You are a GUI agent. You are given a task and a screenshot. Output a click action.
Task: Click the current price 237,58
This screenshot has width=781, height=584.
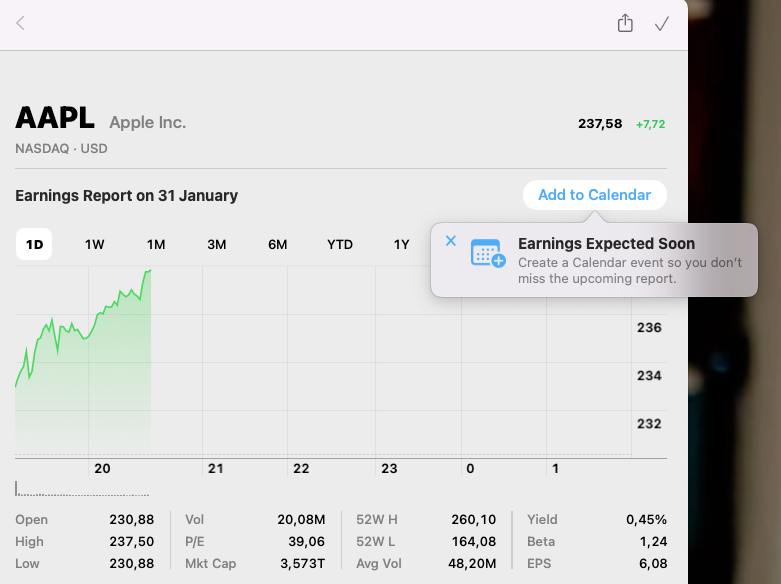(600, 124)
